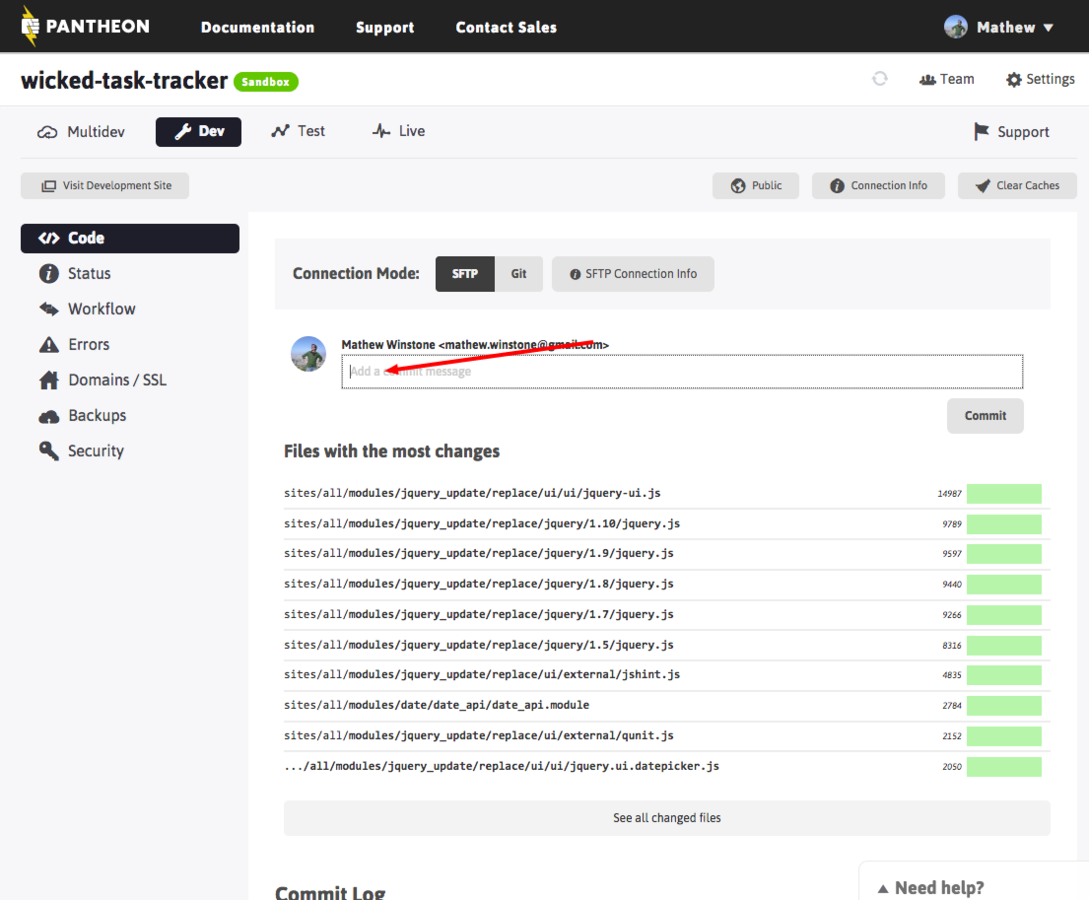The image size is (1089, 900).
Task: Expand See all changed files
Action: [667, 818]
